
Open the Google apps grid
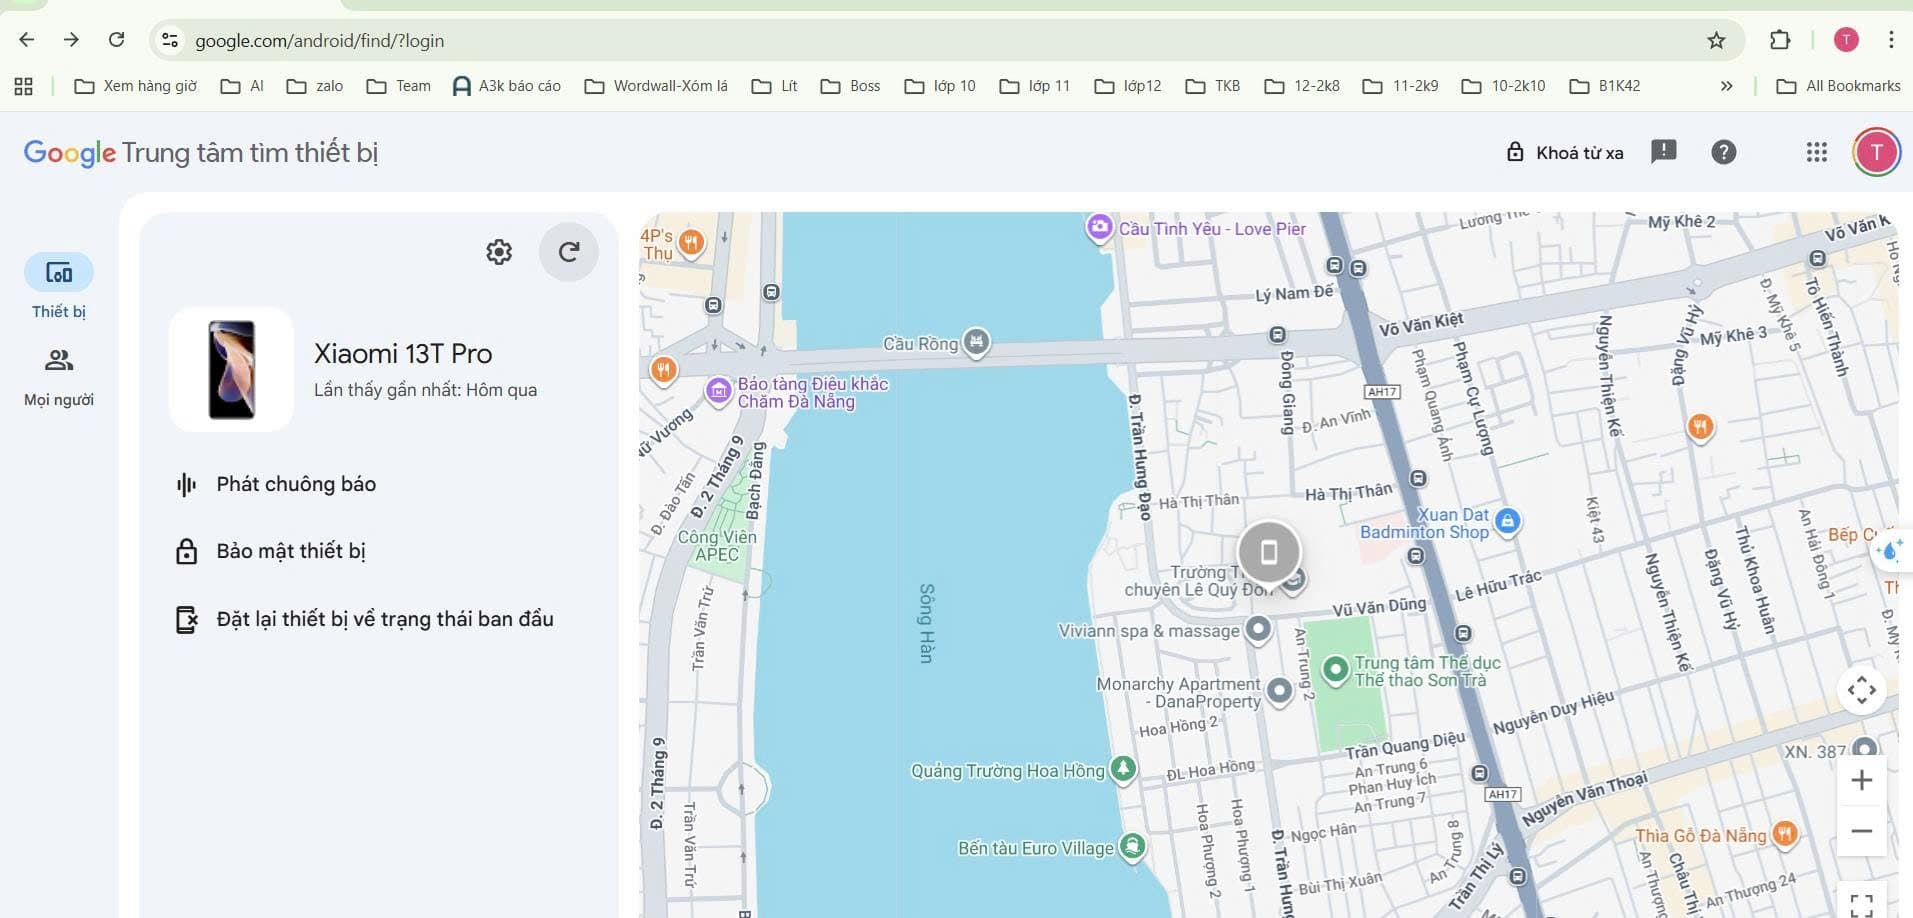coord(1816,152)
